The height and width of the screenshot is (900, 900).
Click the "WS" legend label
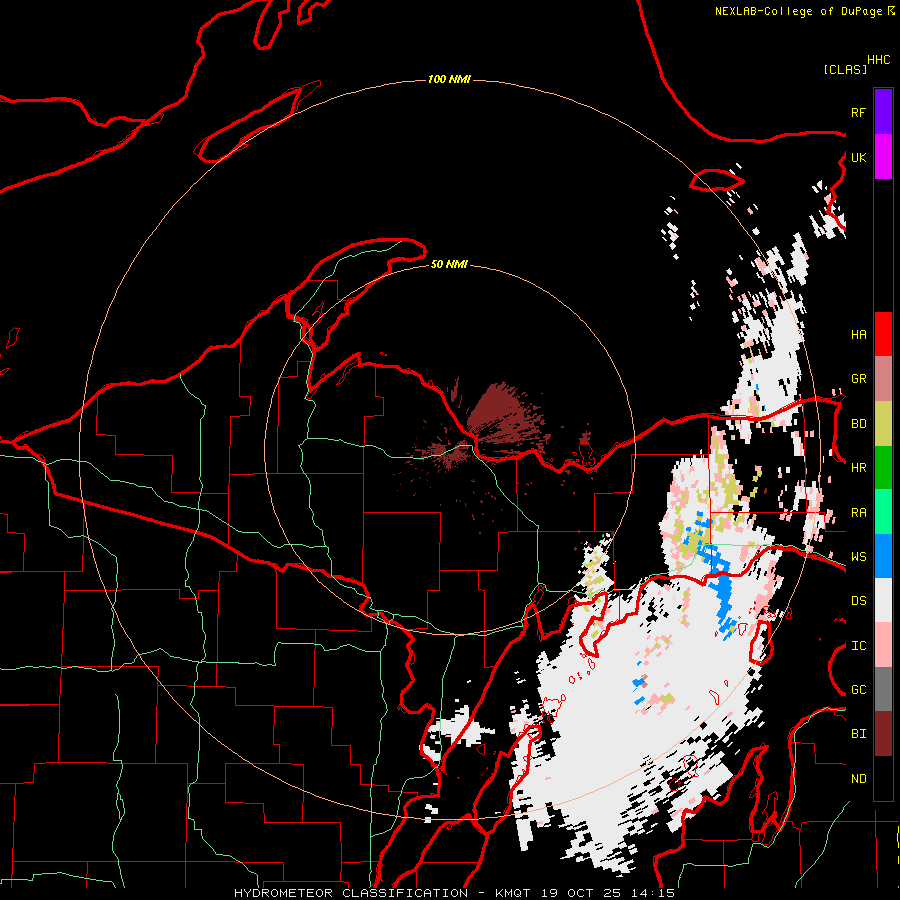[x=858, y=557]
